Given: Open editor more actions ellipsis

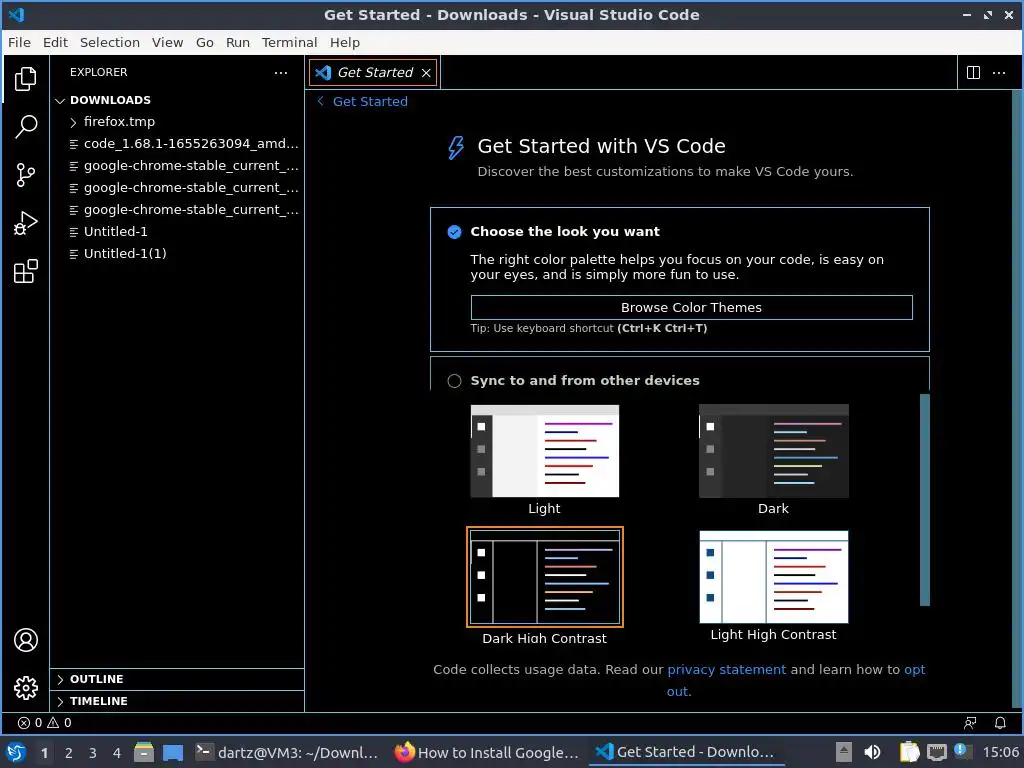Looking at the screenshot, I should coord(999,72).
